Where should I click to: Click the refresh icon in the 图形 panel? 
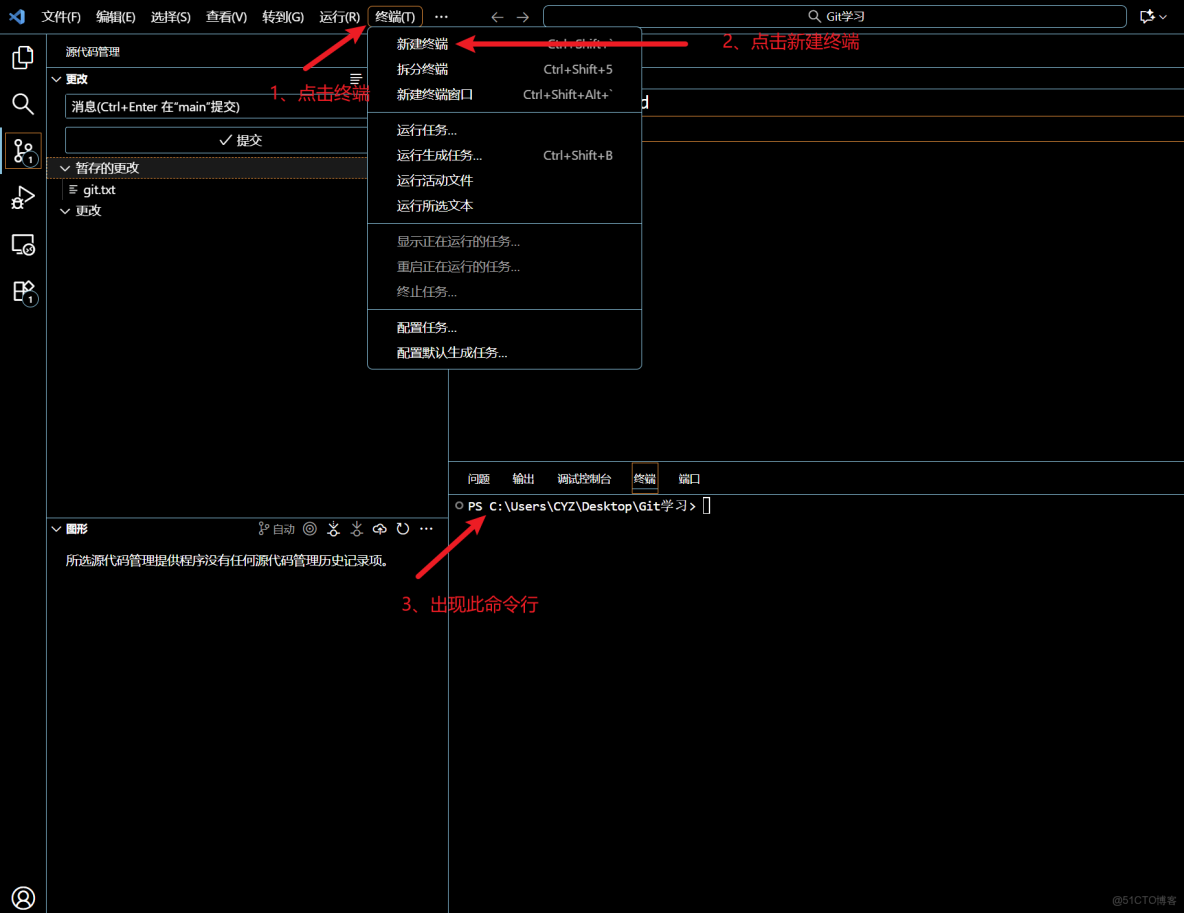pos(403,528)
